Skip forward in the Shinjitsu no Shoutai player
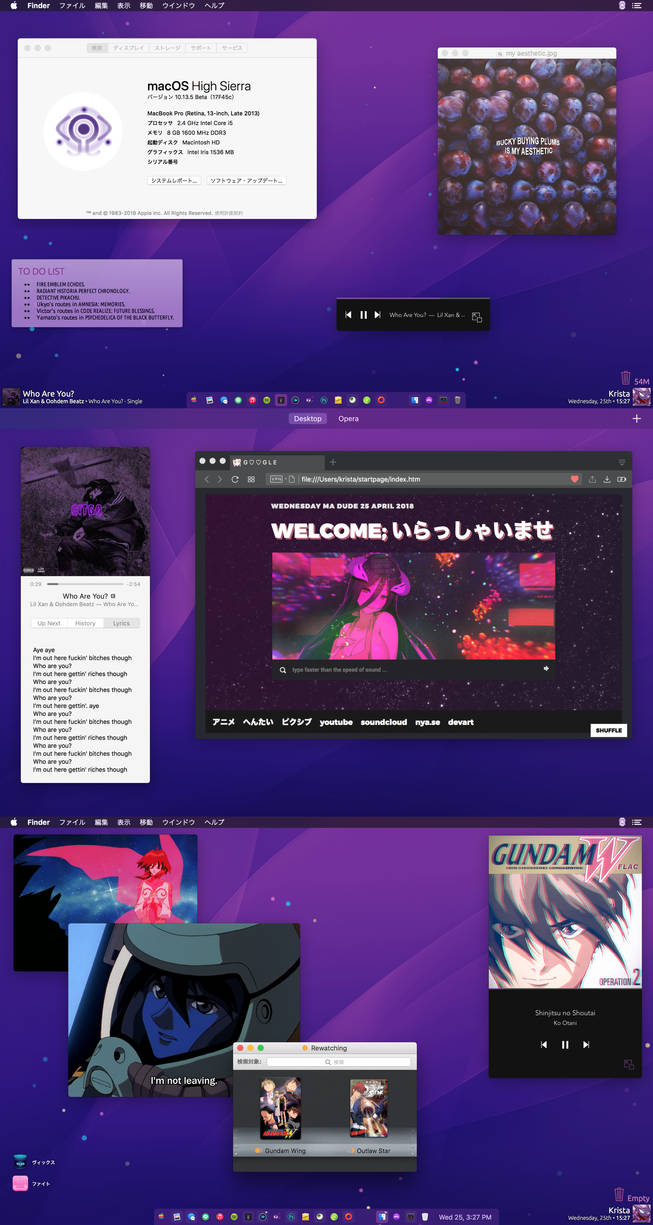Image resolution: width=653 pixels, height=1225 pixels. (586, 1044)
